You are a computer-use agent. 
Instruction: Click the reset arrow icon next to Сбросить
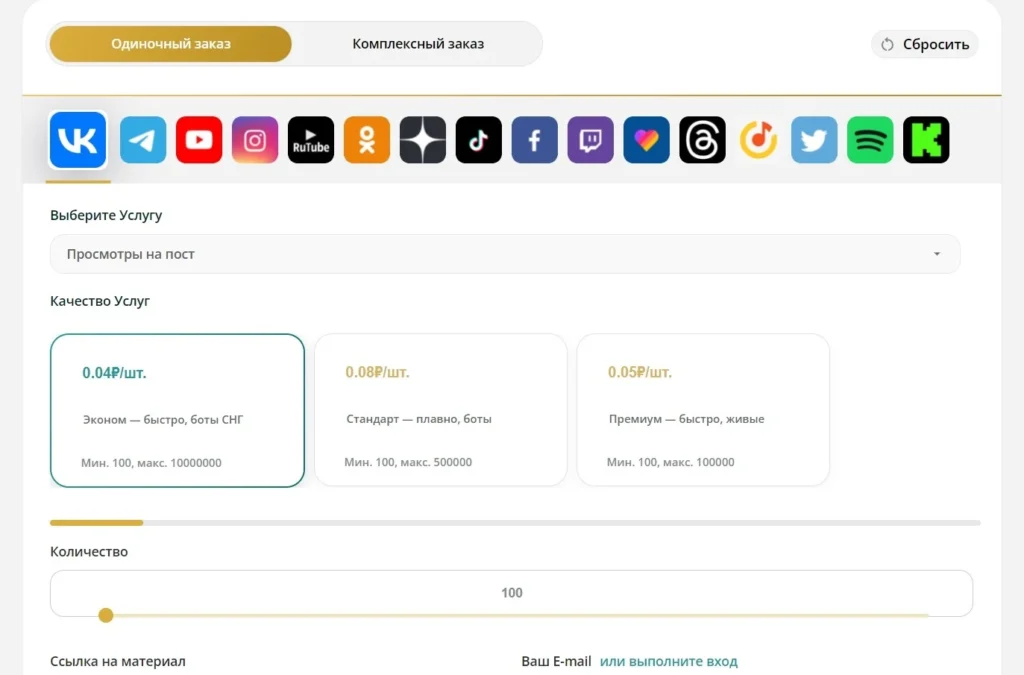tap(887, 44)
